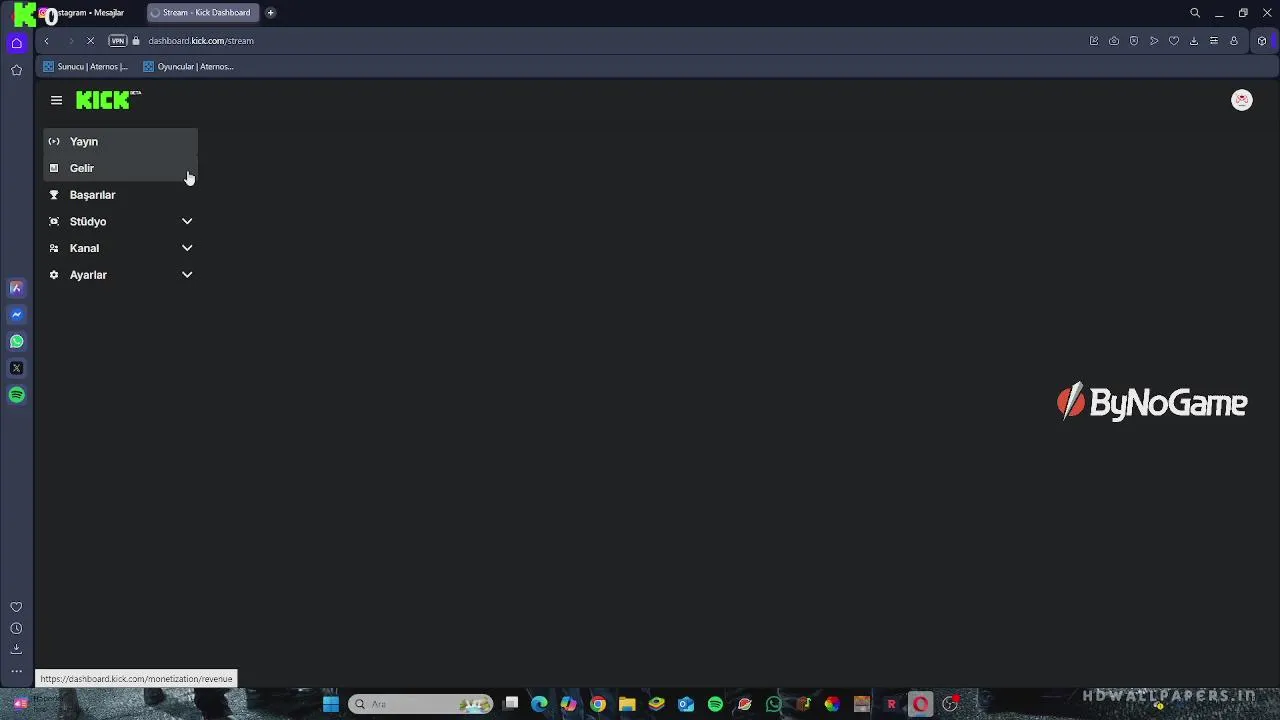Open downloads in Opera sidebar
Image resolution: width=1280 pixels, height=720 pixels.
[16, 650]
